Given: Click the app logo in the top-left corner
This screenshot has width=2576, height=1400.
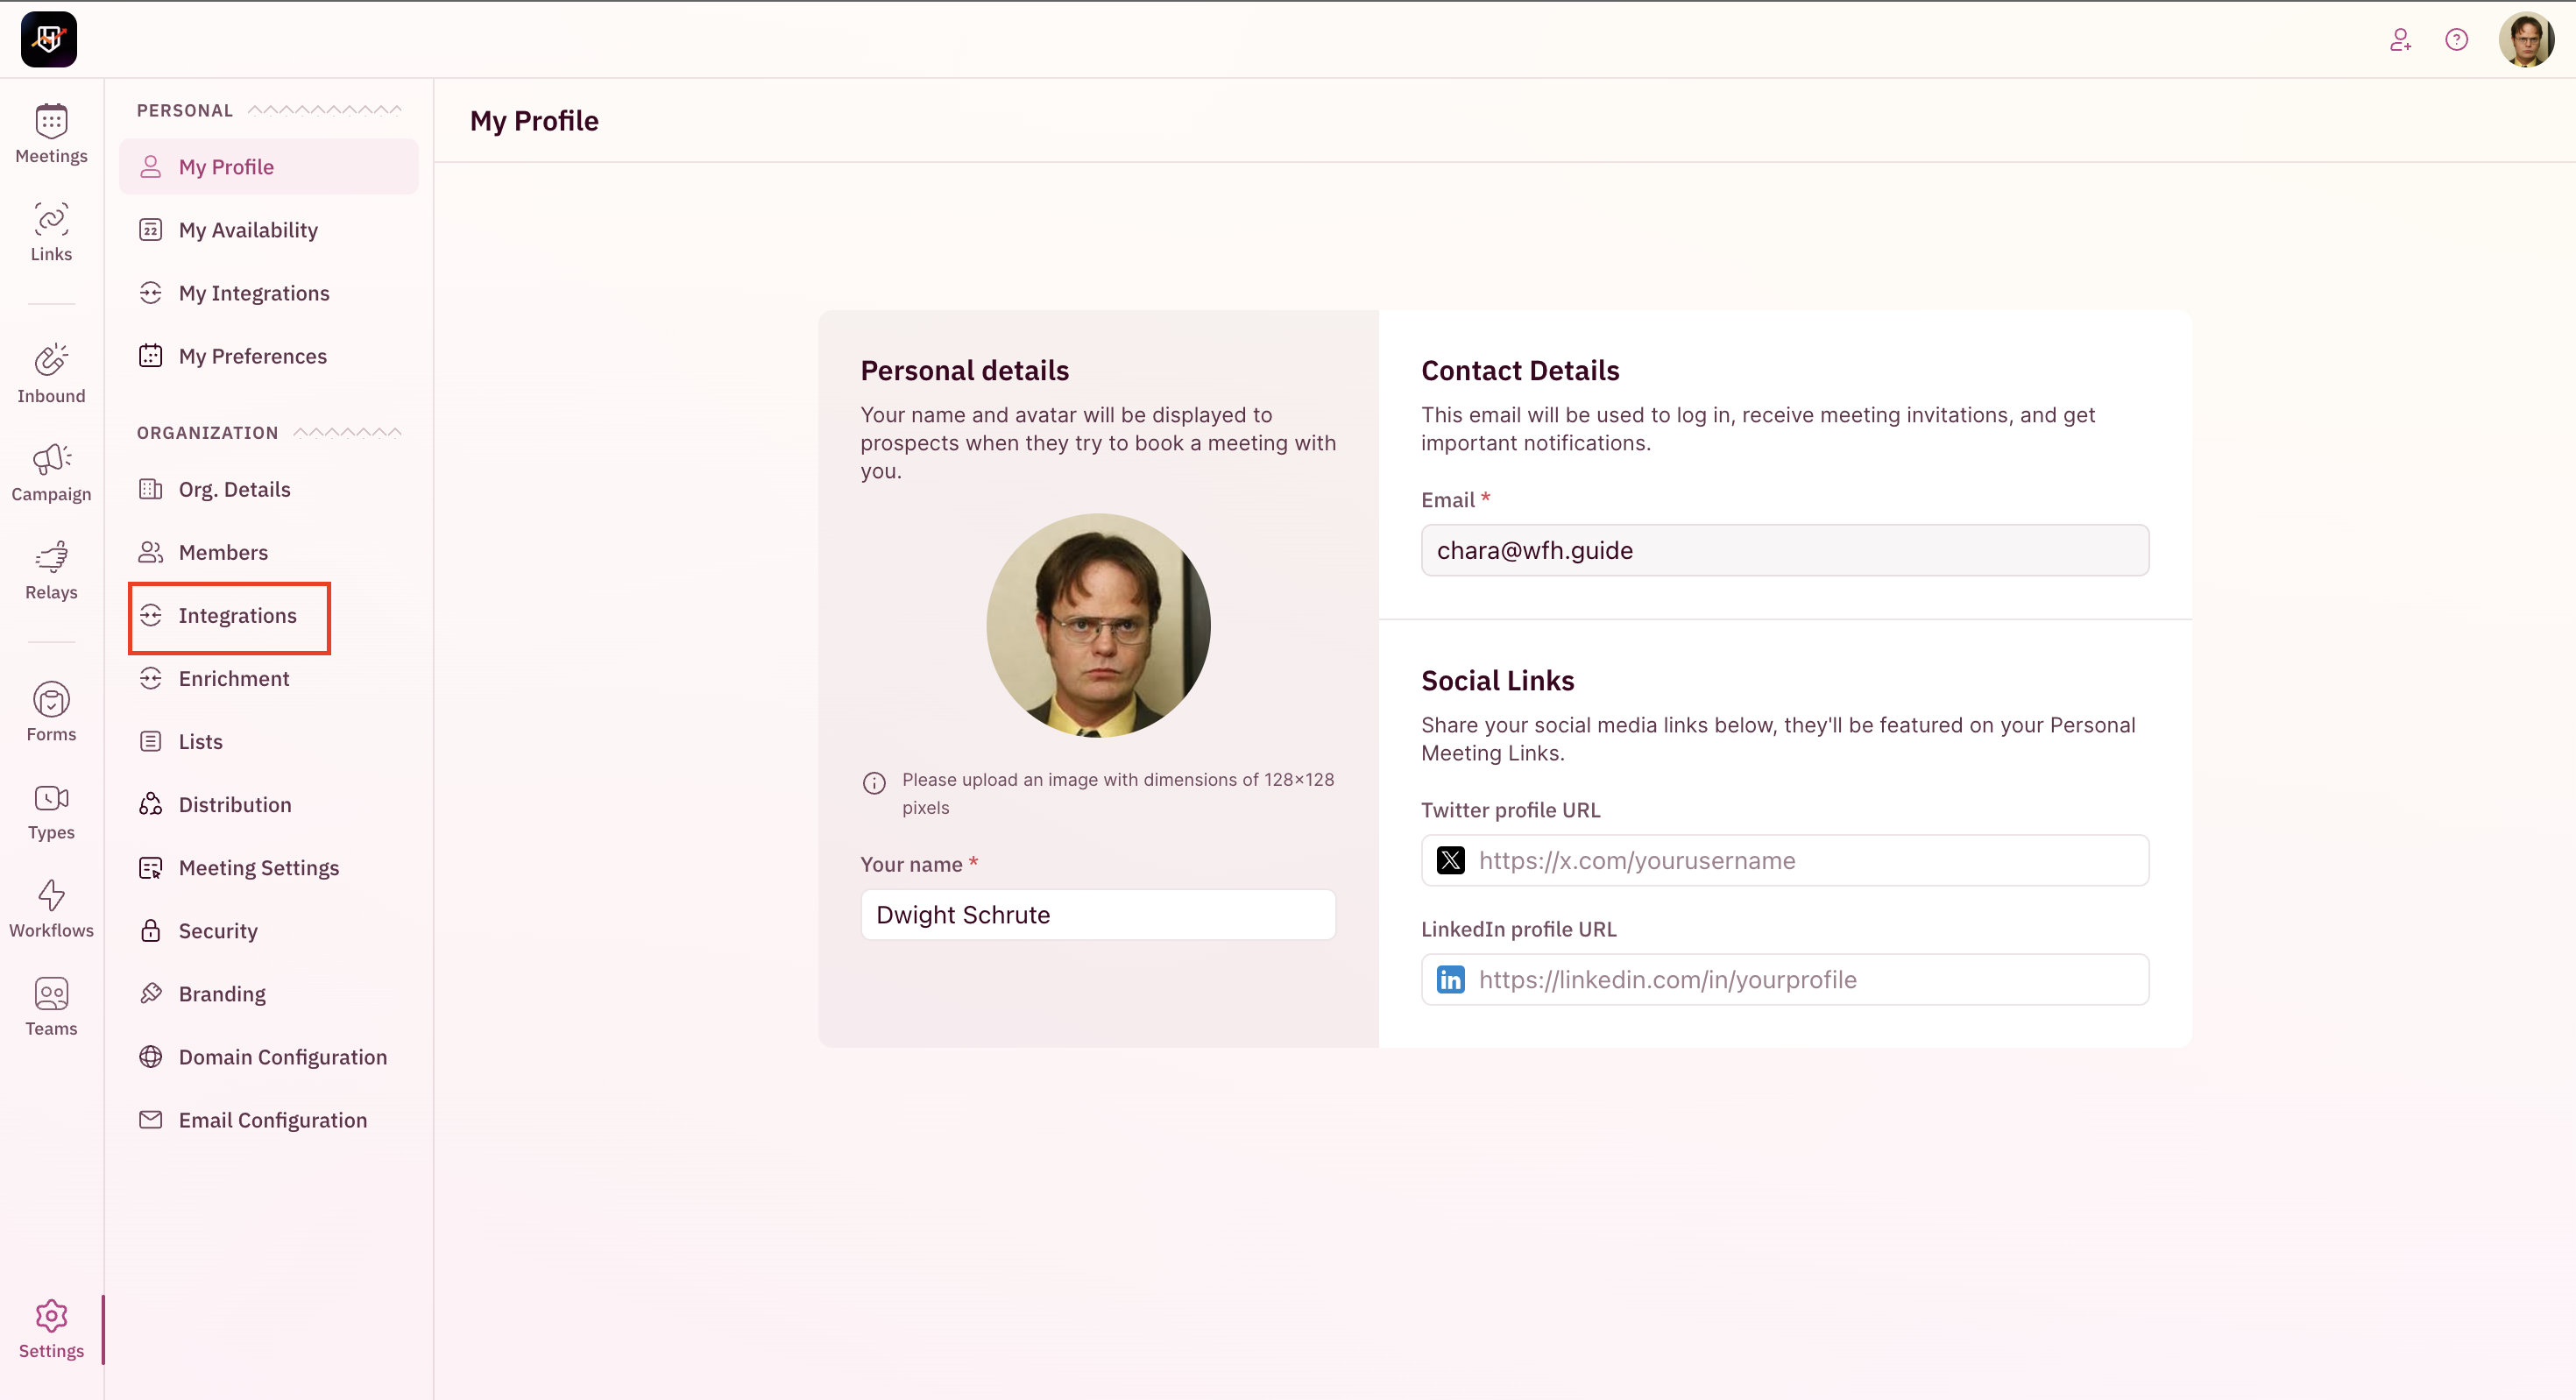Looking at the screenshot, I should [x=48, y=39].
